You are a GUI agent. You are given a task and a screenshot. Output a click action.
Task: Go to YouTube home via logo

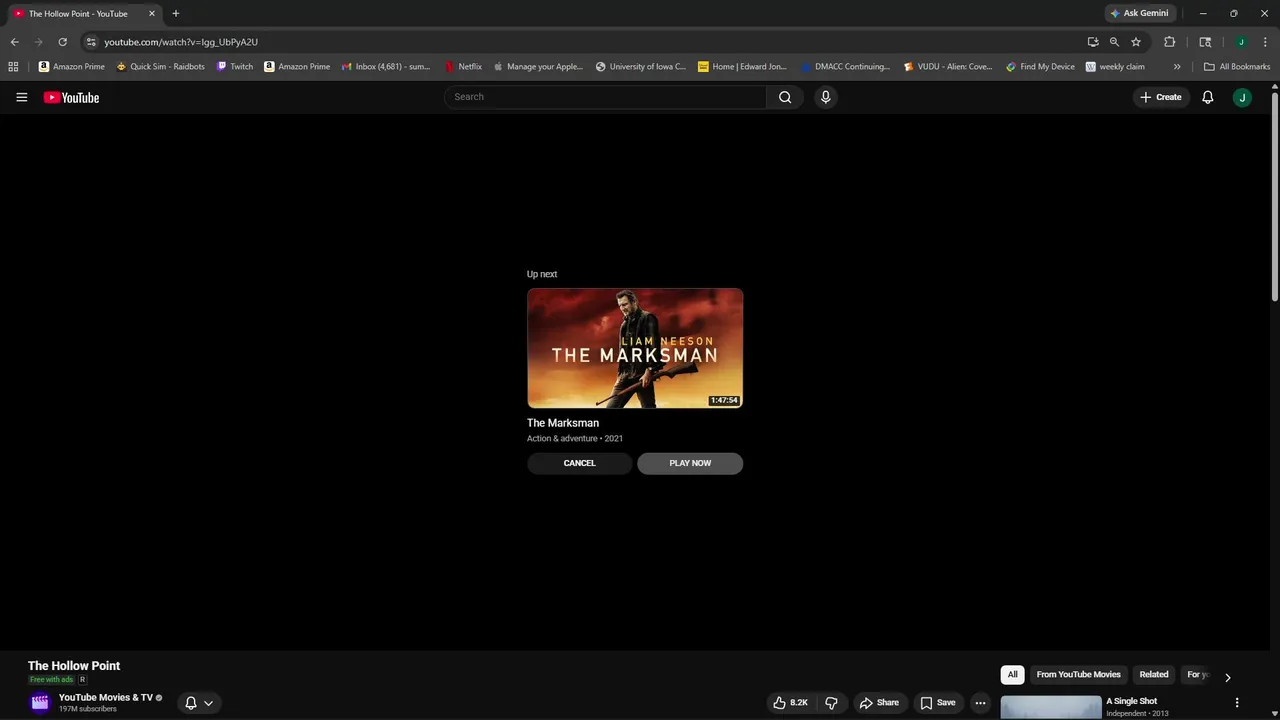coord(71,97)
